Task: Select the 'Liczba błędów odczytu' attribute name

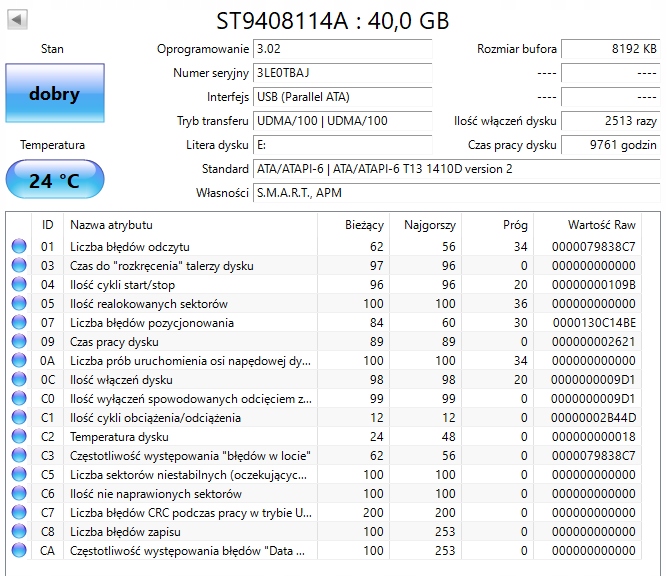Action: pyautogui.click(x=130, y=247)
